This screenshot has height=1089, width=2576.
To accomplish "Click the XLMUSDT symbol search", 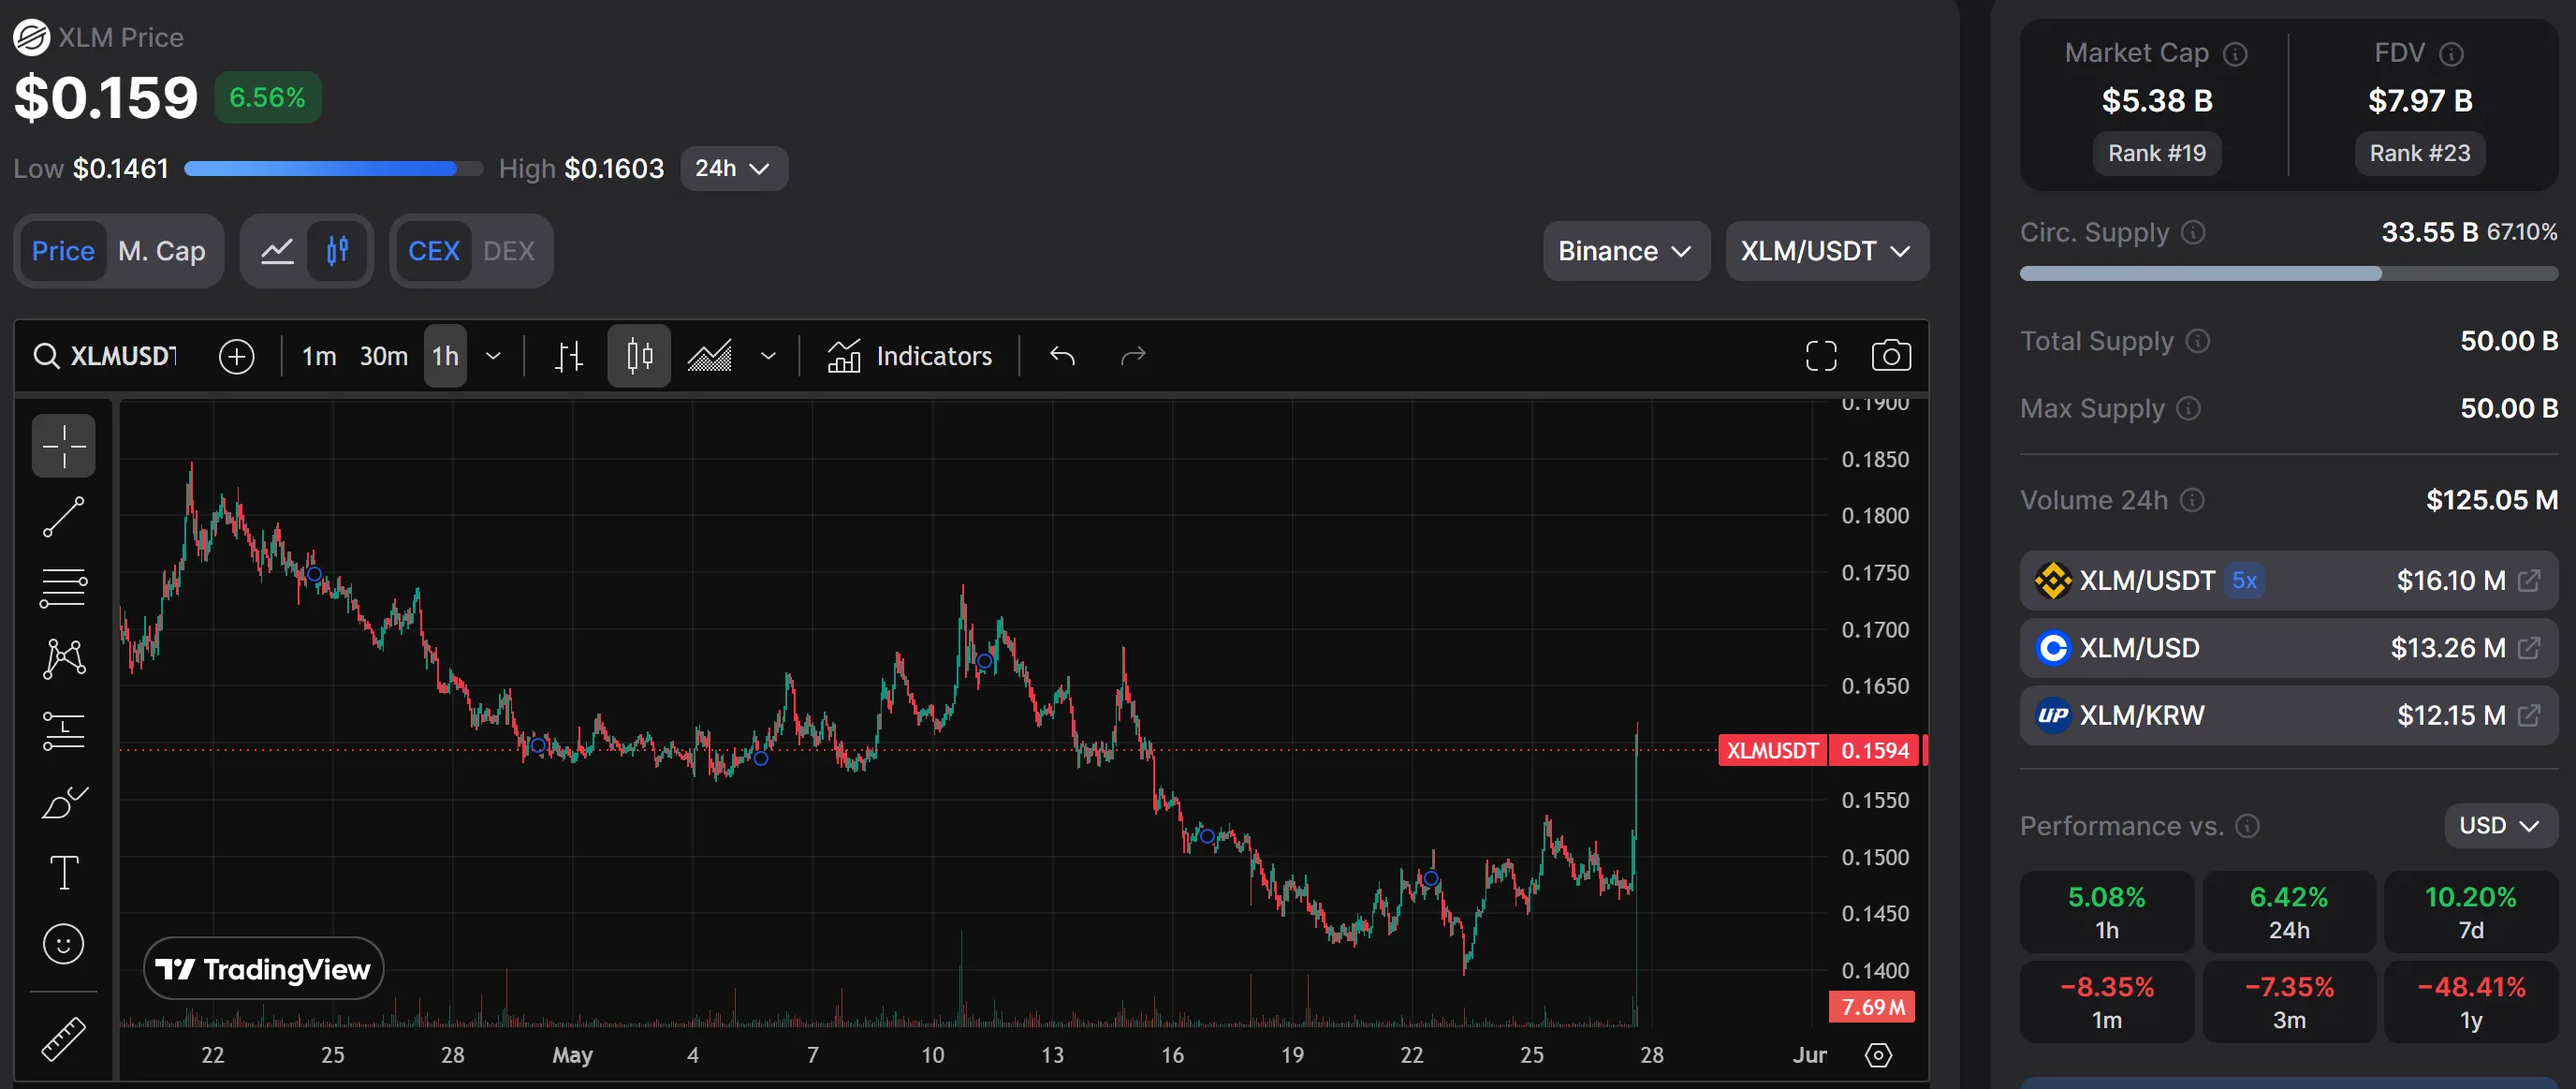I will [105, 356].
